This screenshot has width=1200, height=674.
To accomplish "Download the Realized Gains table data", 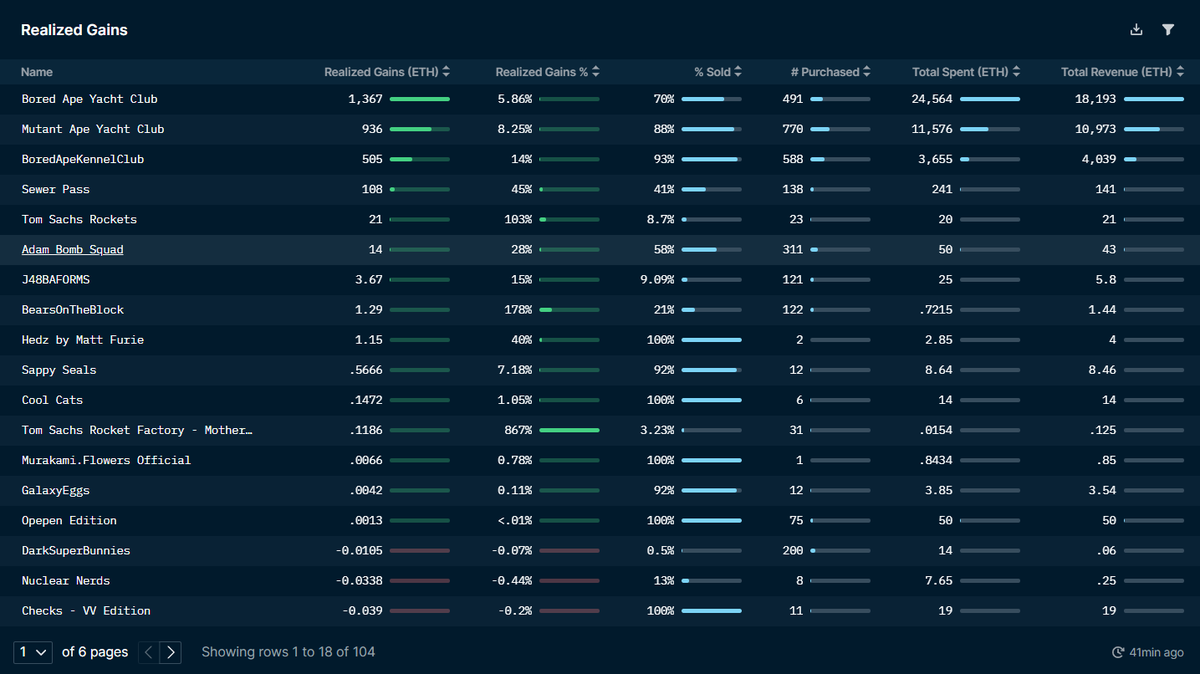I will pyautogui.click(x=1136, y=30).
